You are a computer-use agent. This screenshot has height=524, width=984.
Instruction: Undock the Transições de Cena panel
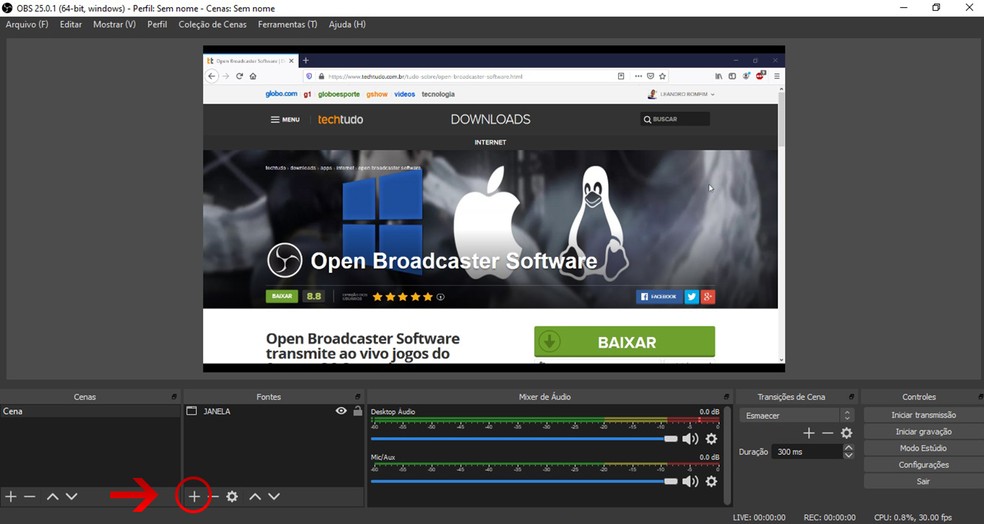pos(852,397)
